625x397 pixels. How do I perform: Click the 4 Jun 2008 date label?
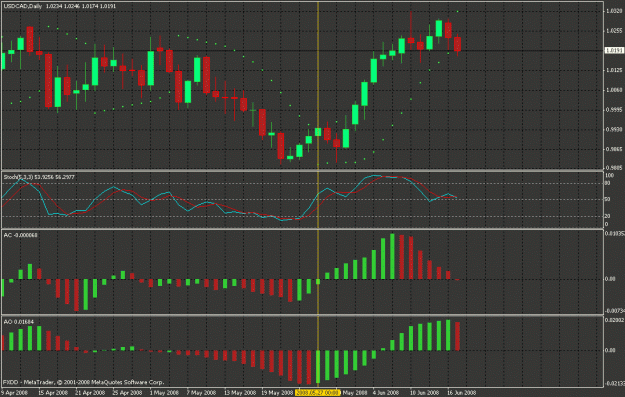(x=385, y=393)
